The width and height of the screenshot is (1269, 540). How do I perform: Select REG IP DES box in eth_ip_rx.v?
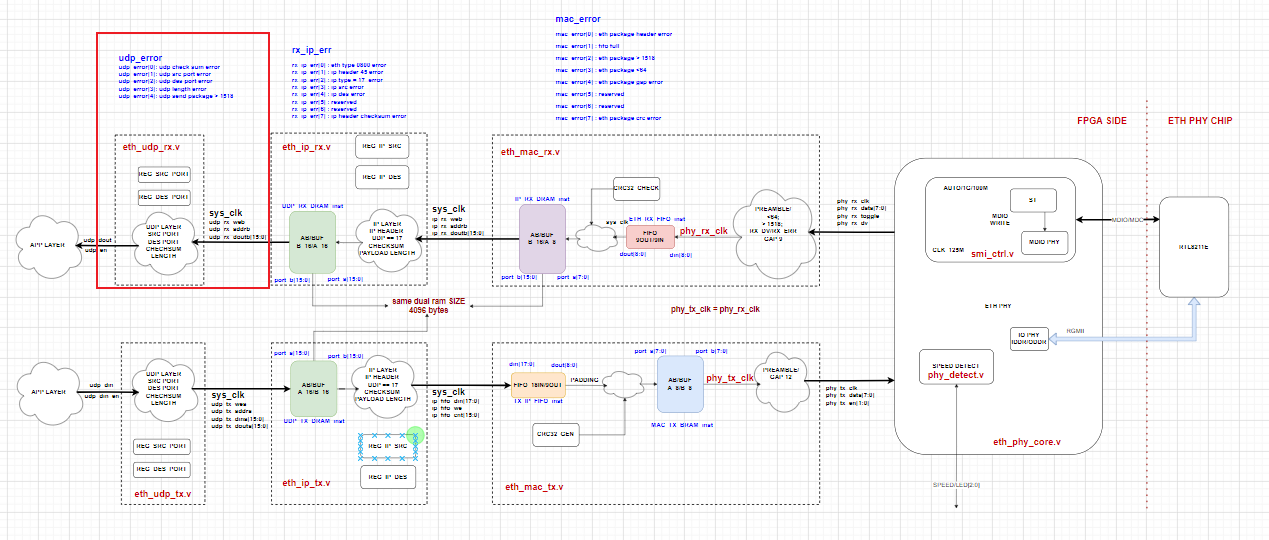[x=380, y=177]
